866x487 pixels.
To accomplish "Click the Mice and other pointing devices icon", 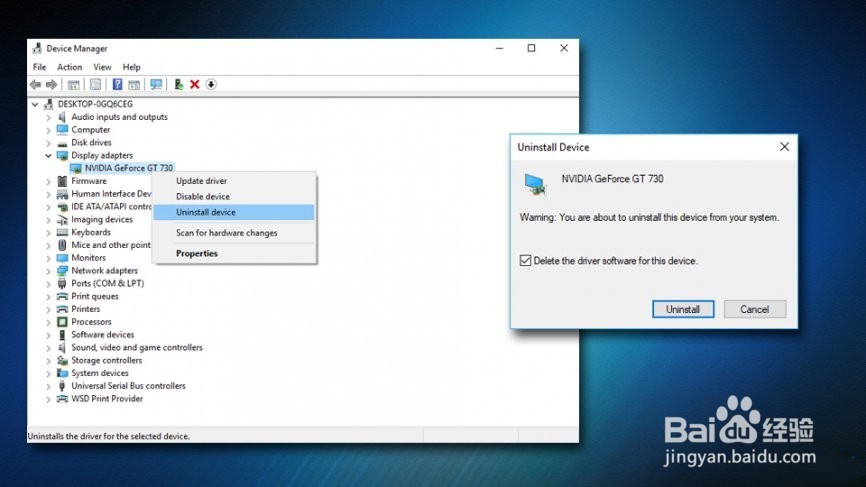I will pos(62,245).
